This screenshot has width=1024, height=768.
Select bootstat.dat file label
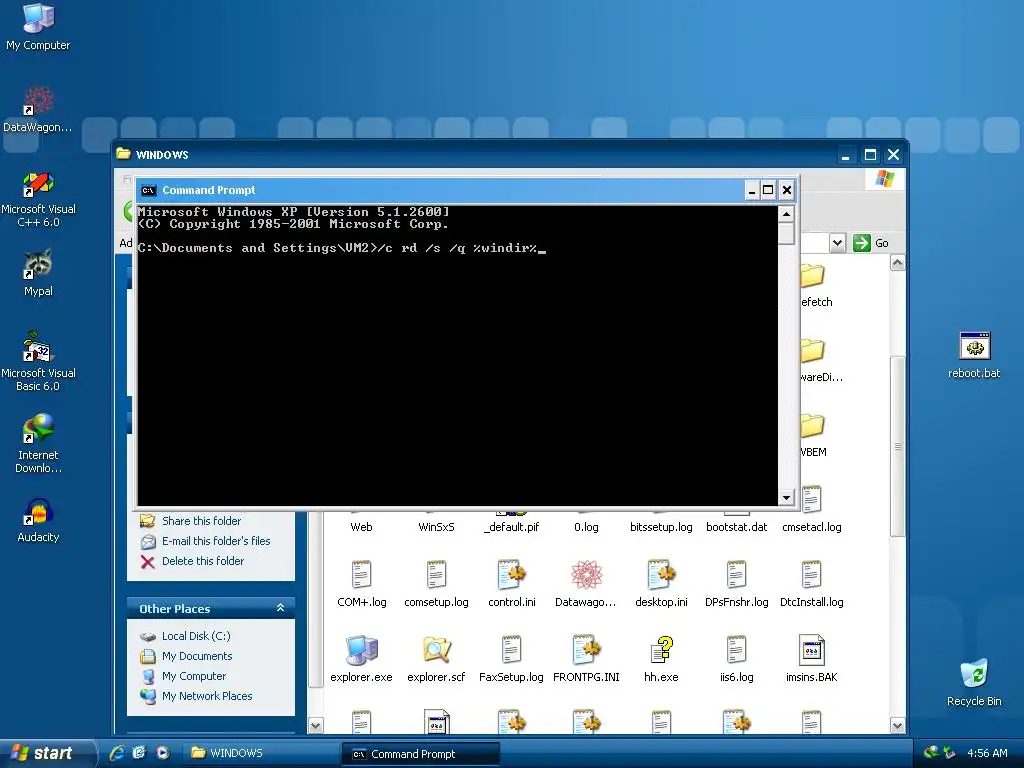tap(737, 527)
